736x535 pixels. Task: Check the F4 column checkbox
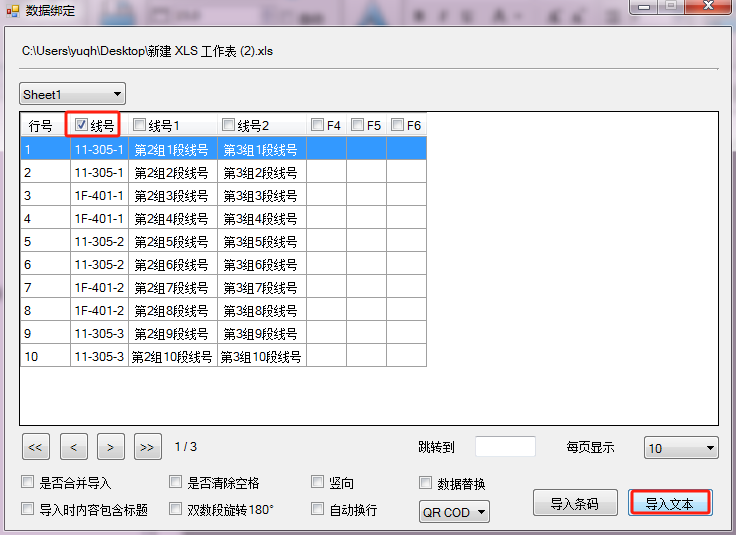317,125
